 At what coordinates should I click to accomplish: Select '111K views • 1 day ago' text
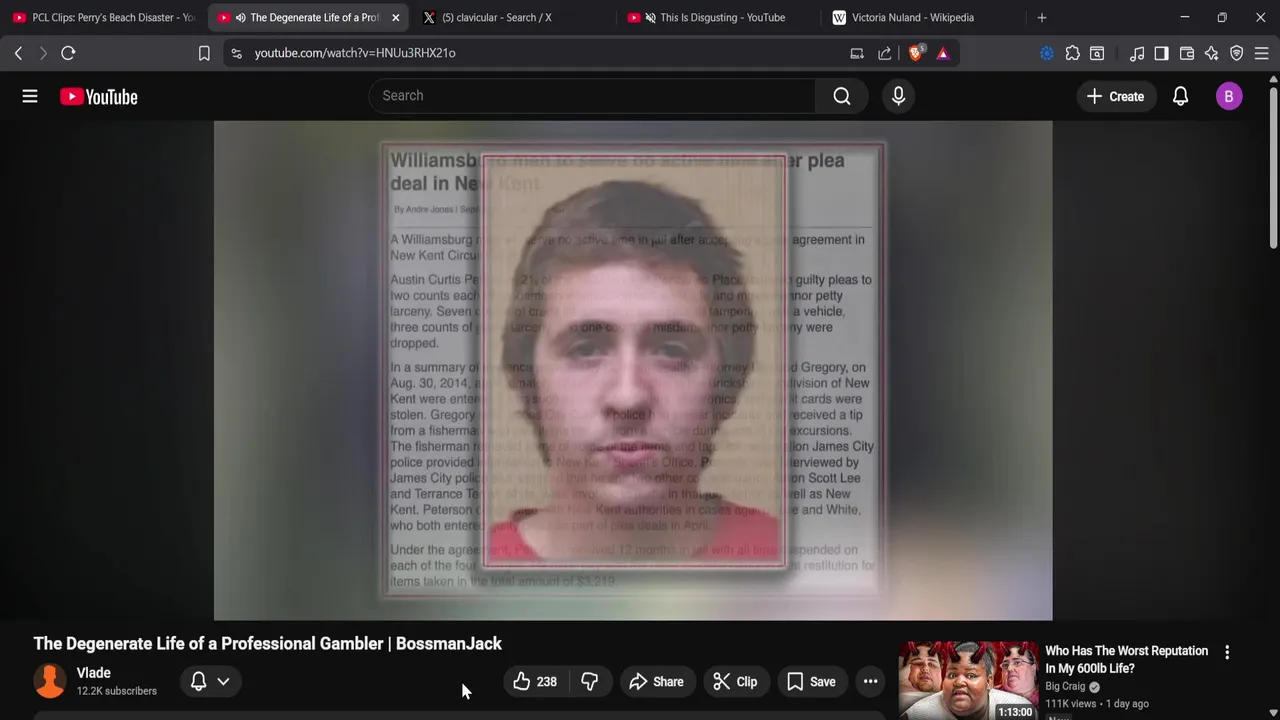point(1097,703)
